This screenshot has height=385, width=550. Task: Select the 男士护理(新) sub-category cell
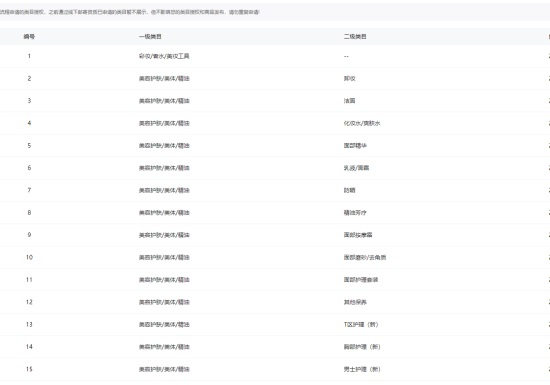pos(362,369)
